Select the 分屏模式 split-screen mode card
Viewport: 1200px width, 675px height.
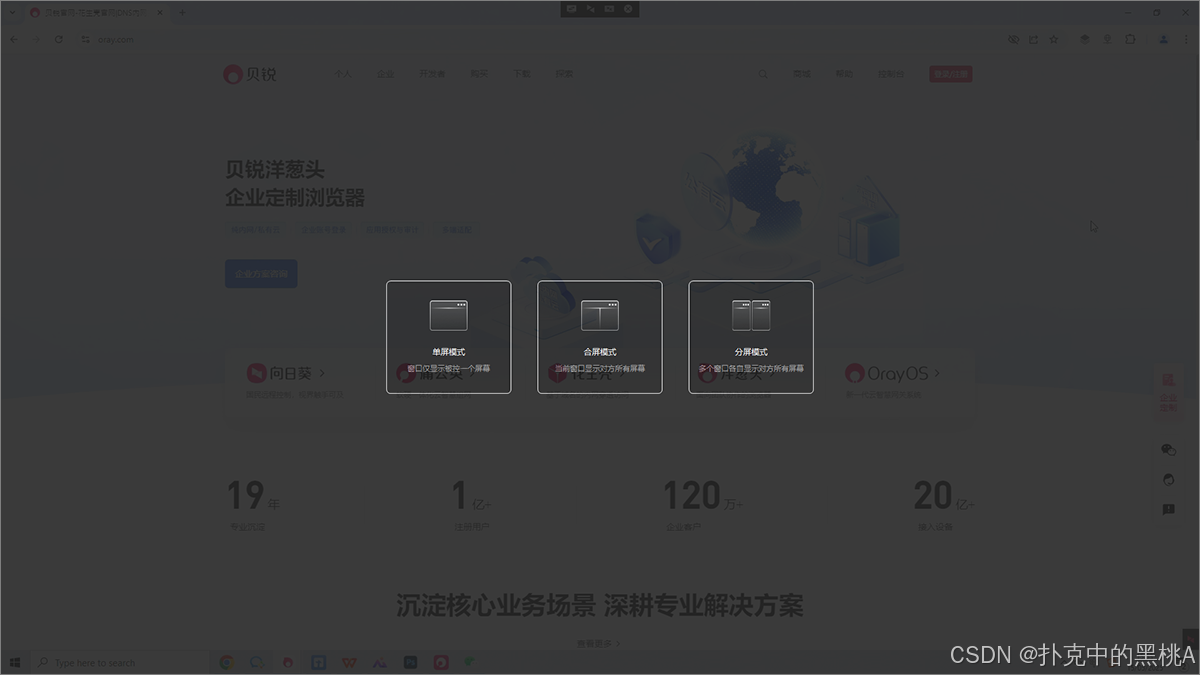point(751,337)
